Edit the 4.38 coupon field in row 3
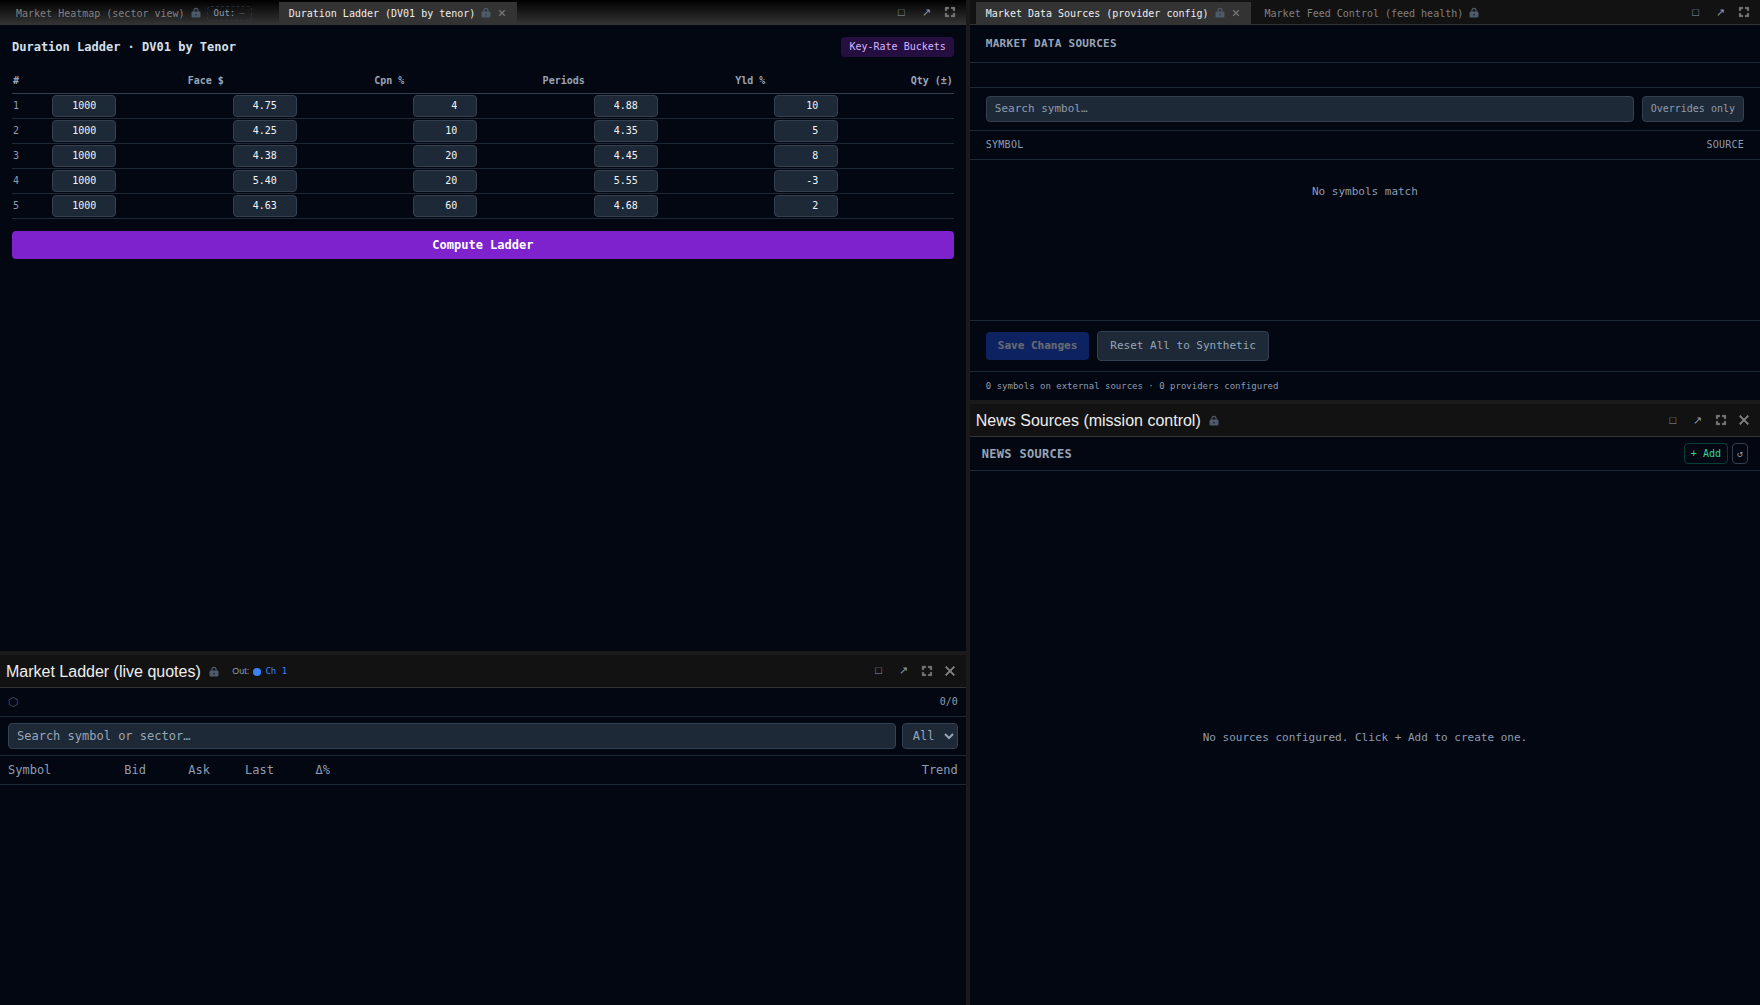1760x1005 pixels. pos(265,156)
